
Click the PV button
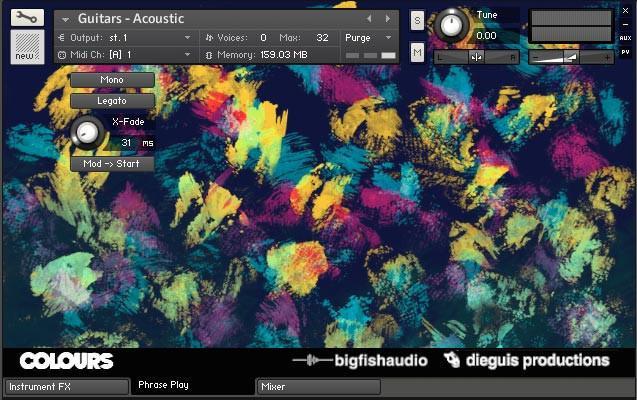625,51
